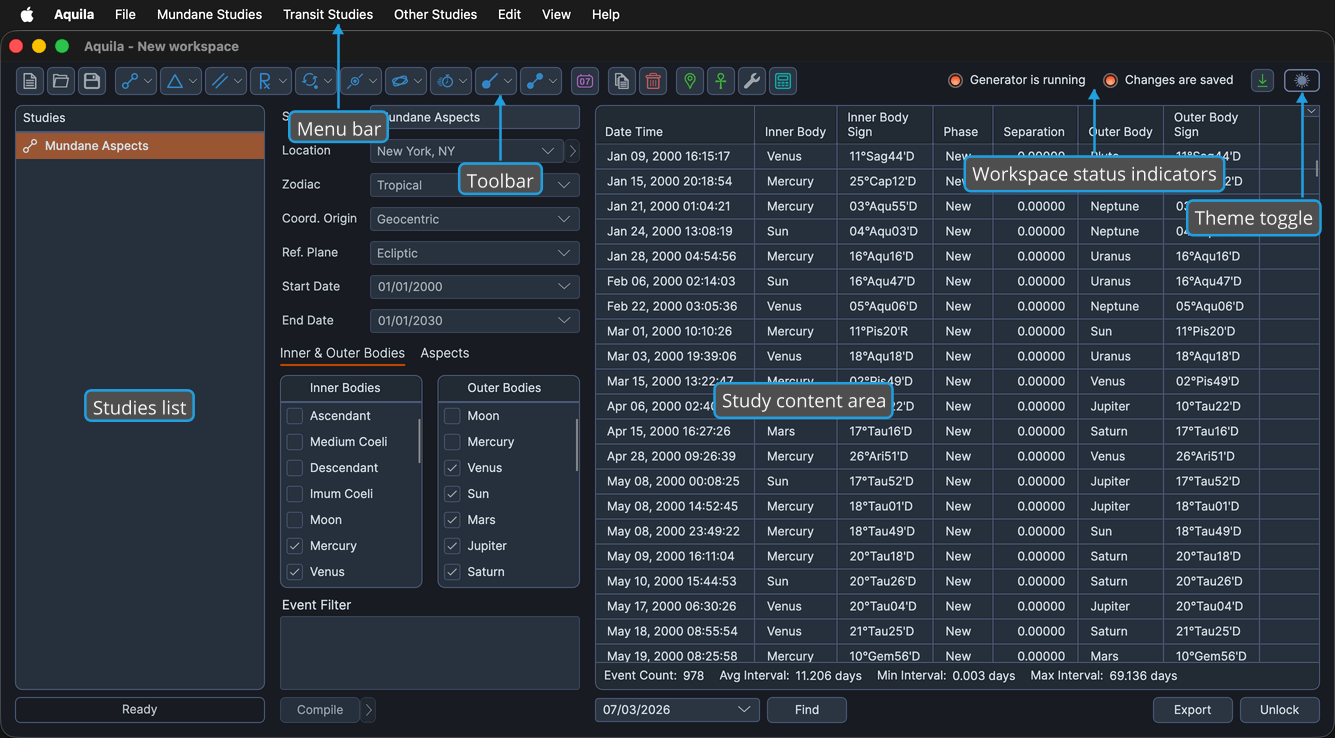Select the Inner & Outer Bodies tab
This screenshot has height=738, width=1335.
(342, 353)
